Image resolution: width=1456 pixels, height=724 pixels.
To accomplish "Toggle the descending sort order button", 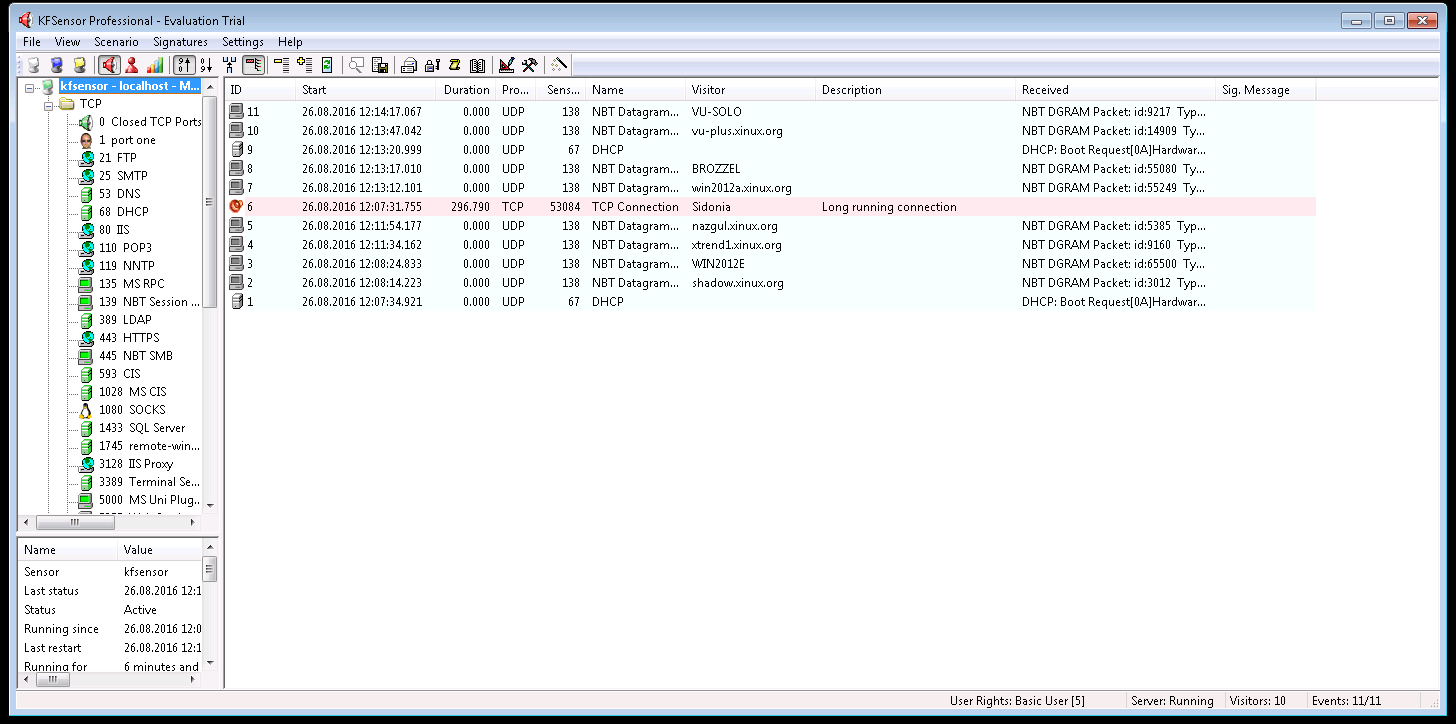I will click(206, 65).
